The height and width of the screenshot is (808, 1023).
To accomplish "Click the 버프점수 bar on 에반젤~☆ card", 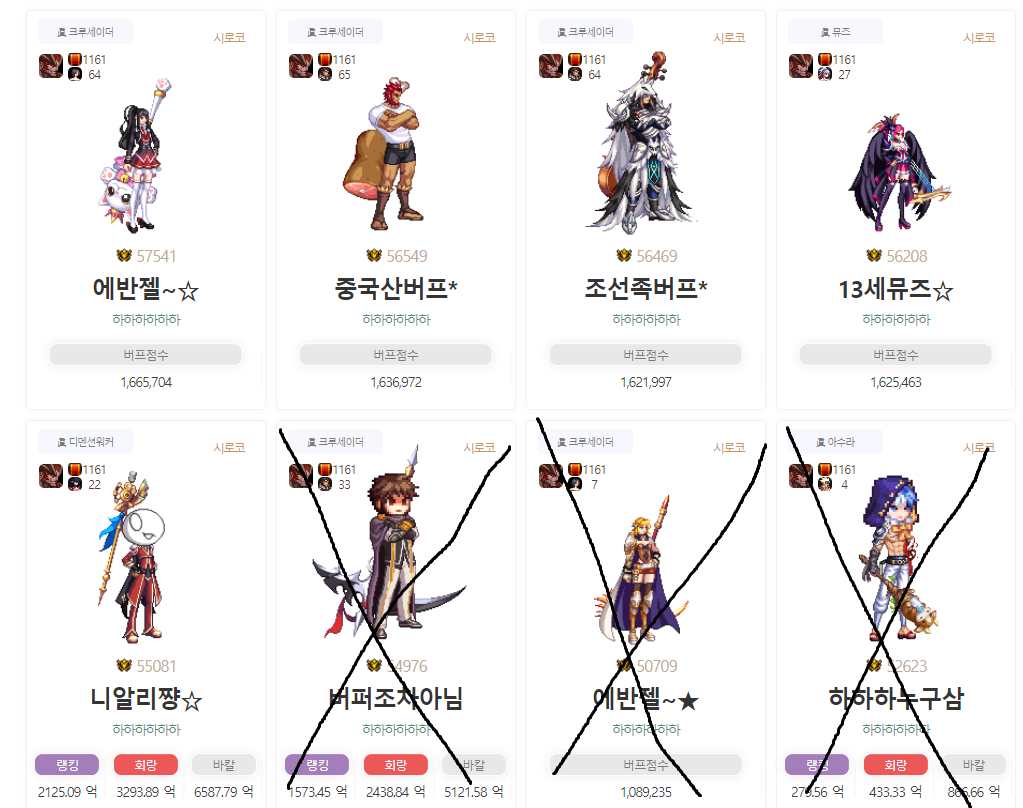I will point(145,355).
